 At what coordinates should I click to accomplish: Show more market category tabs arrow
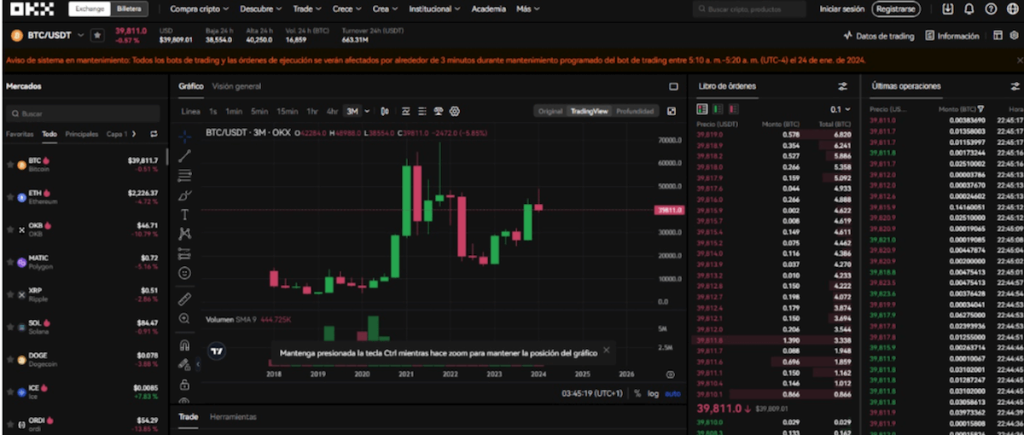[134, 134]
